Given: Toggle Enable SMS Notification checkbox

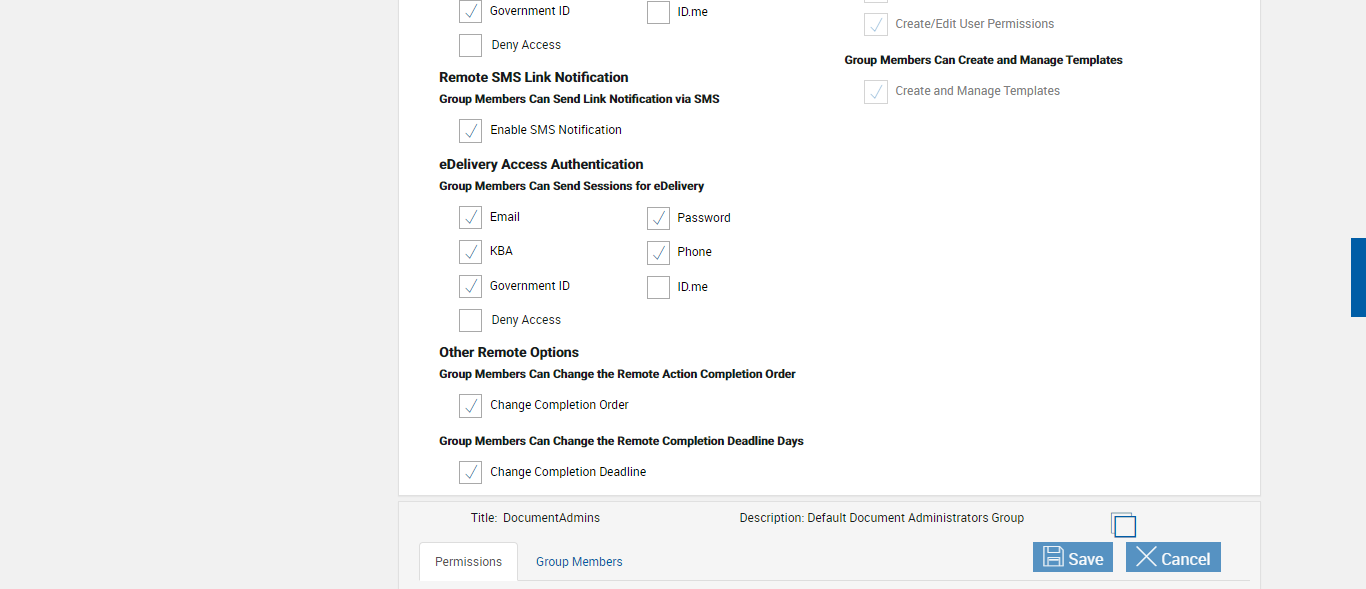Looking at the screenshot, I should (x=470, y=131).
